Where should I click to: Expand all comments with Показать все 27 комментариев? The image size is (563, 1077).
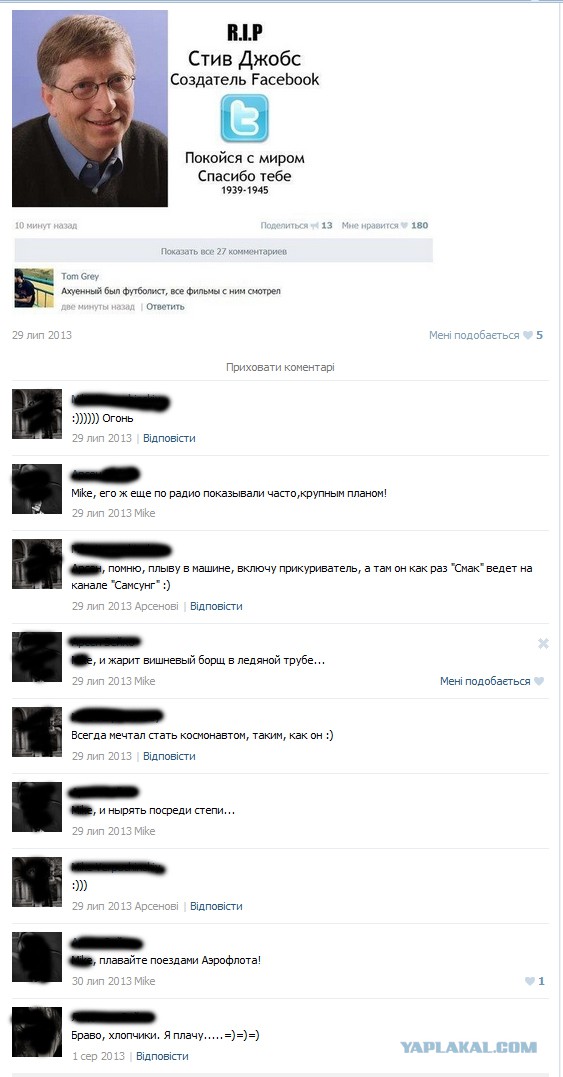coord(224,251)
